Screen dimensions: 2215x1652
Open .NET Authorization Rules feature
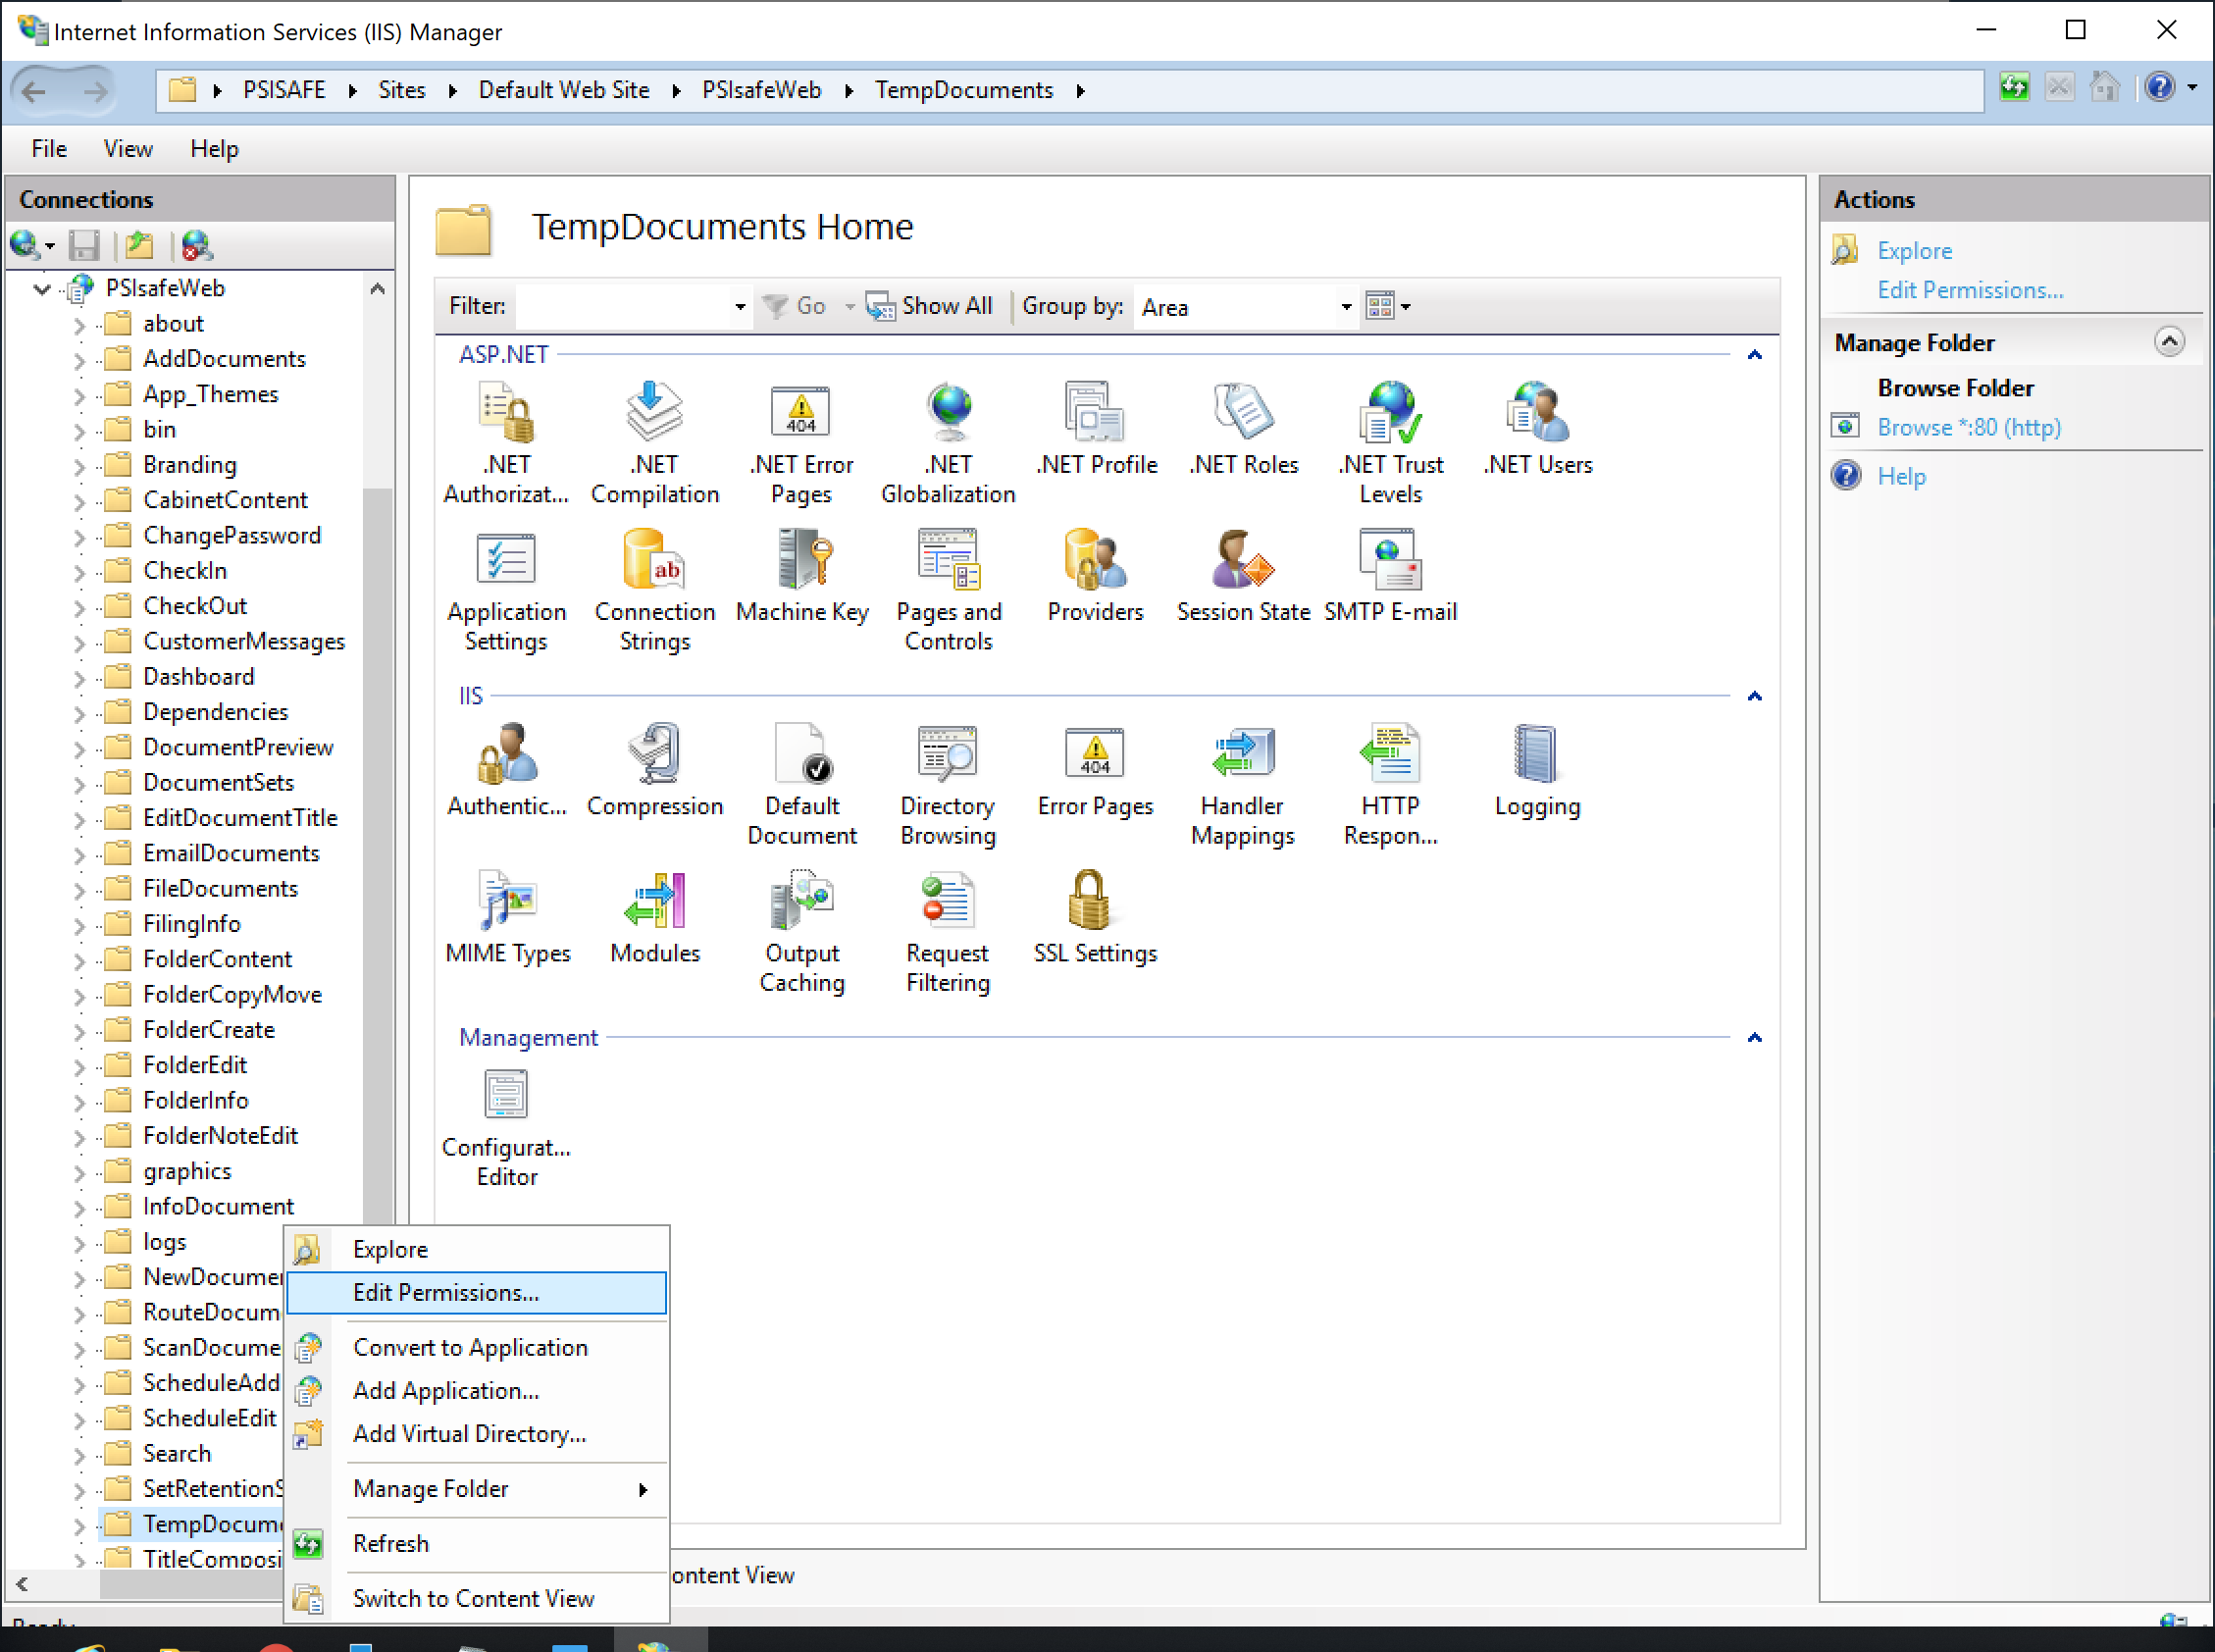[506, 441]
